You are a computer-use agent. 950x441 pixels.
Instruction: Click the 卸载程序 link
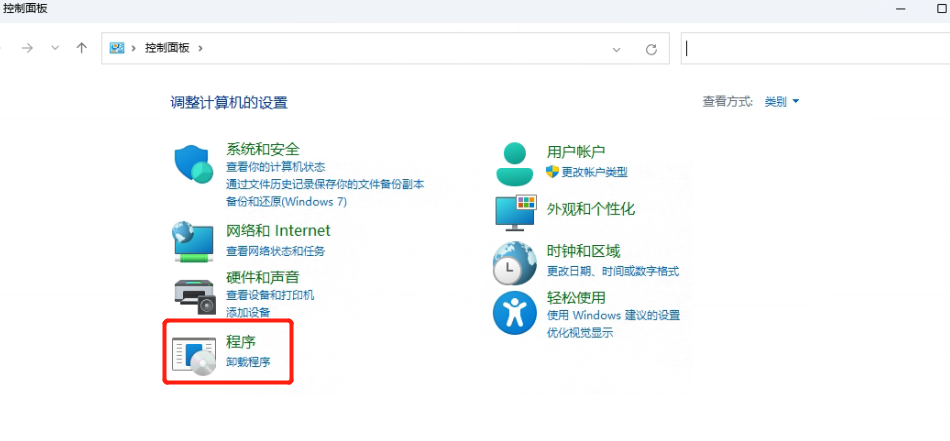pyautogui.click(x=248, y=362)
